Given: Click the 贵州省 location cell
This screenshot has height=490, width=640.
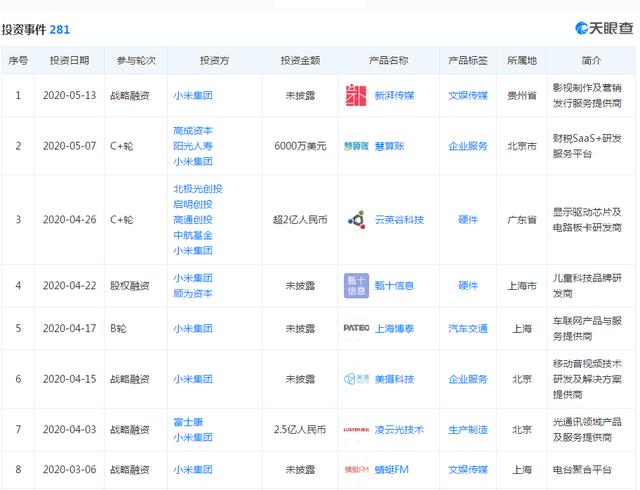Looking at the screenshot, I should click(522, 96).
